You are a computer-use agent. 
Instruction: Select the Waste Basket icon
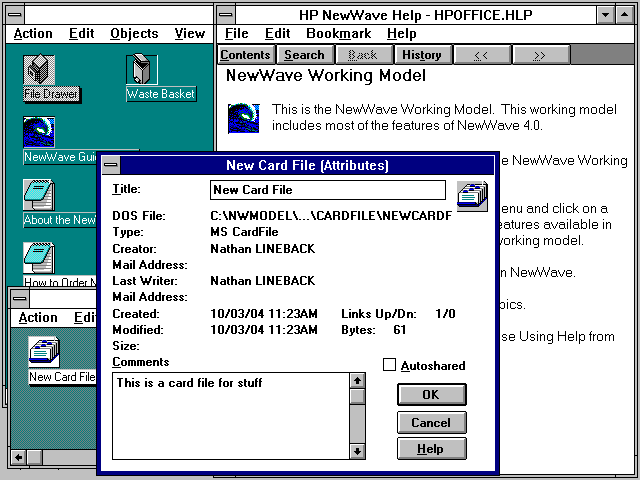pos(141,71)
